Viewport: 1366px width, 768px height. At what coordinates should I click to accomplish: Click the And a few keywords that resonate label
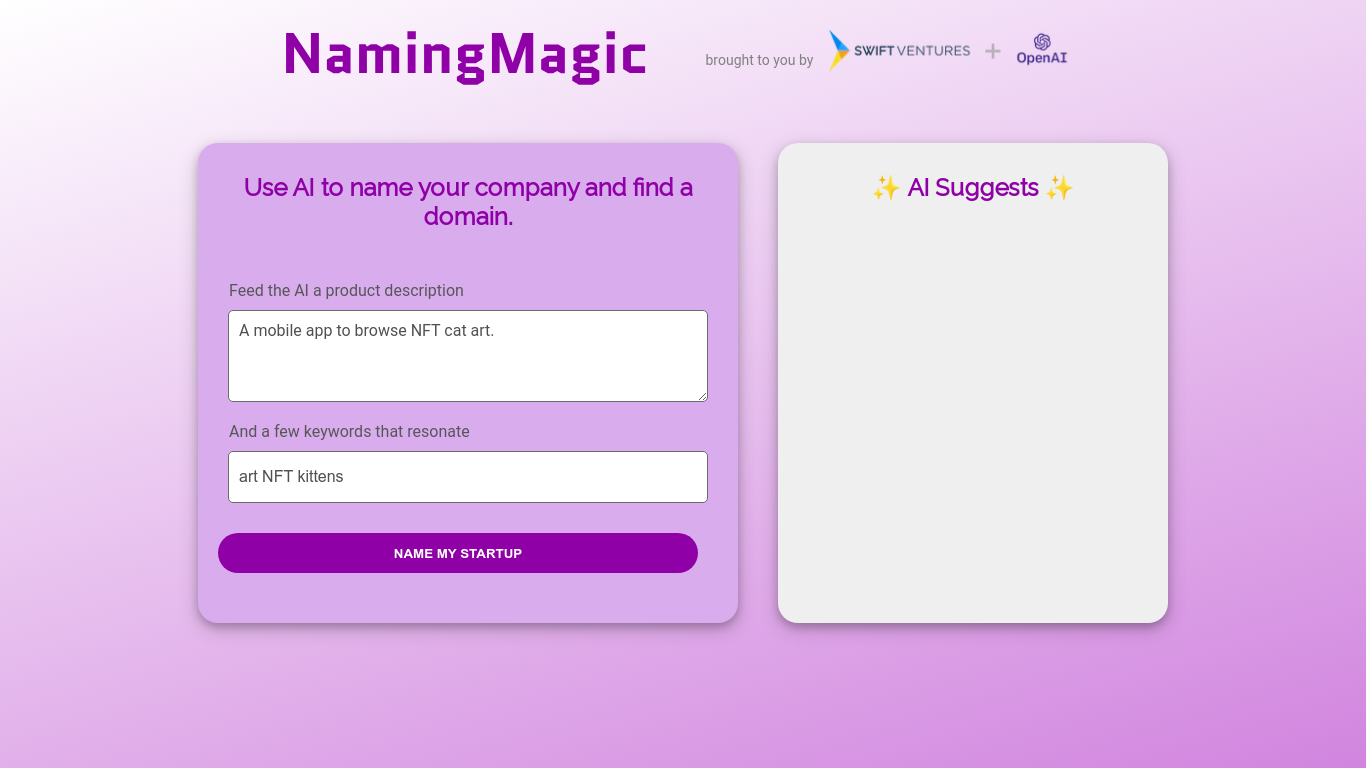pyautogui.click(x=349, y=431)
